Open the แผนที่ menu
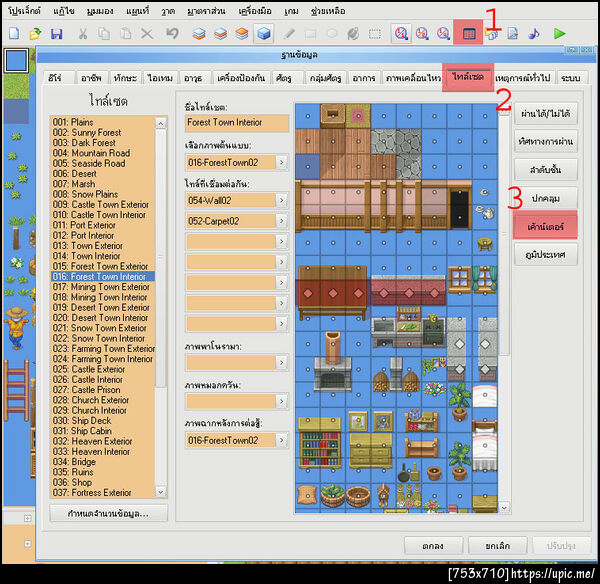Screen dimensions: 600x584 (137, 11)
